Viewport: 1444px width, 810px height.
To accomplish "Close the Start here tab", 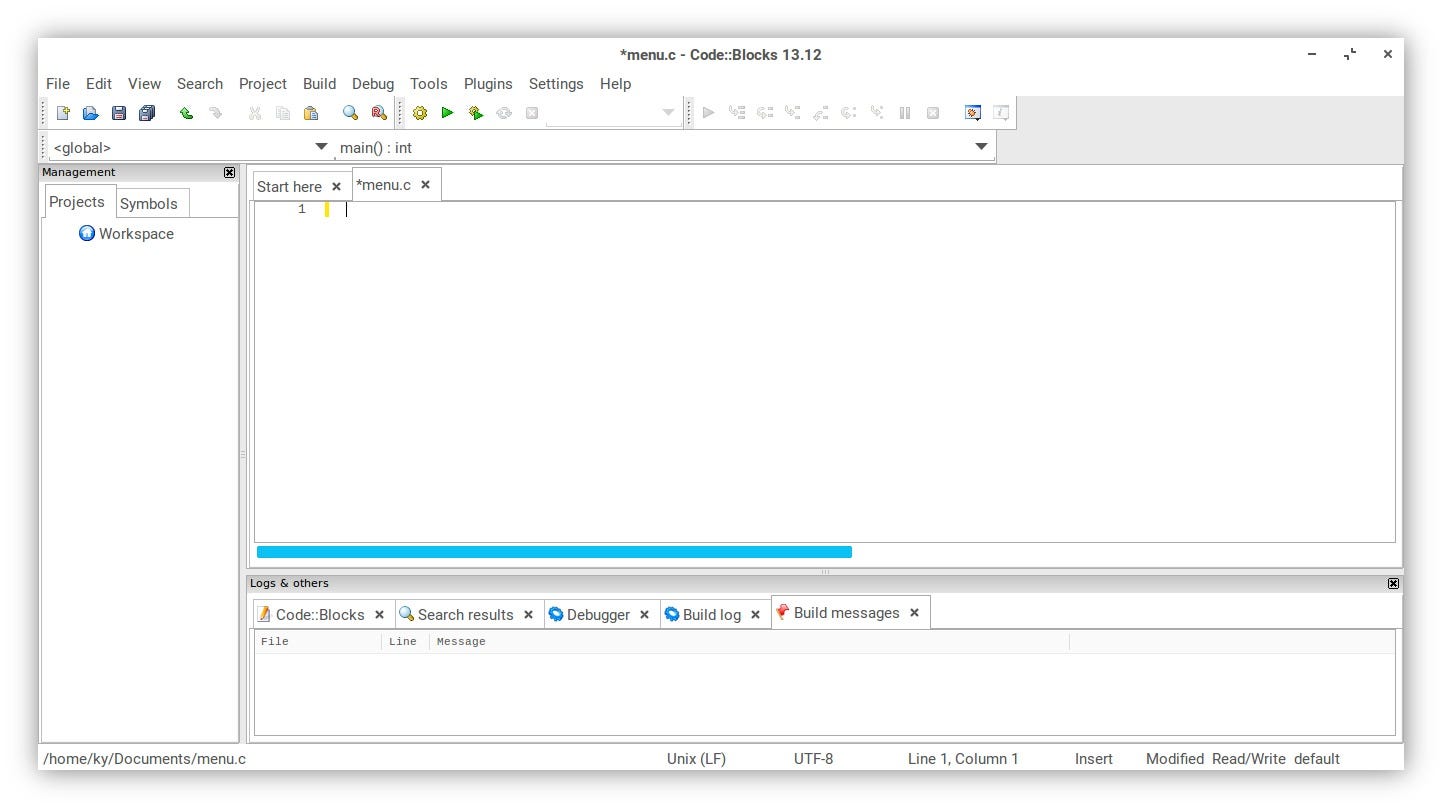I will point(336,186).
